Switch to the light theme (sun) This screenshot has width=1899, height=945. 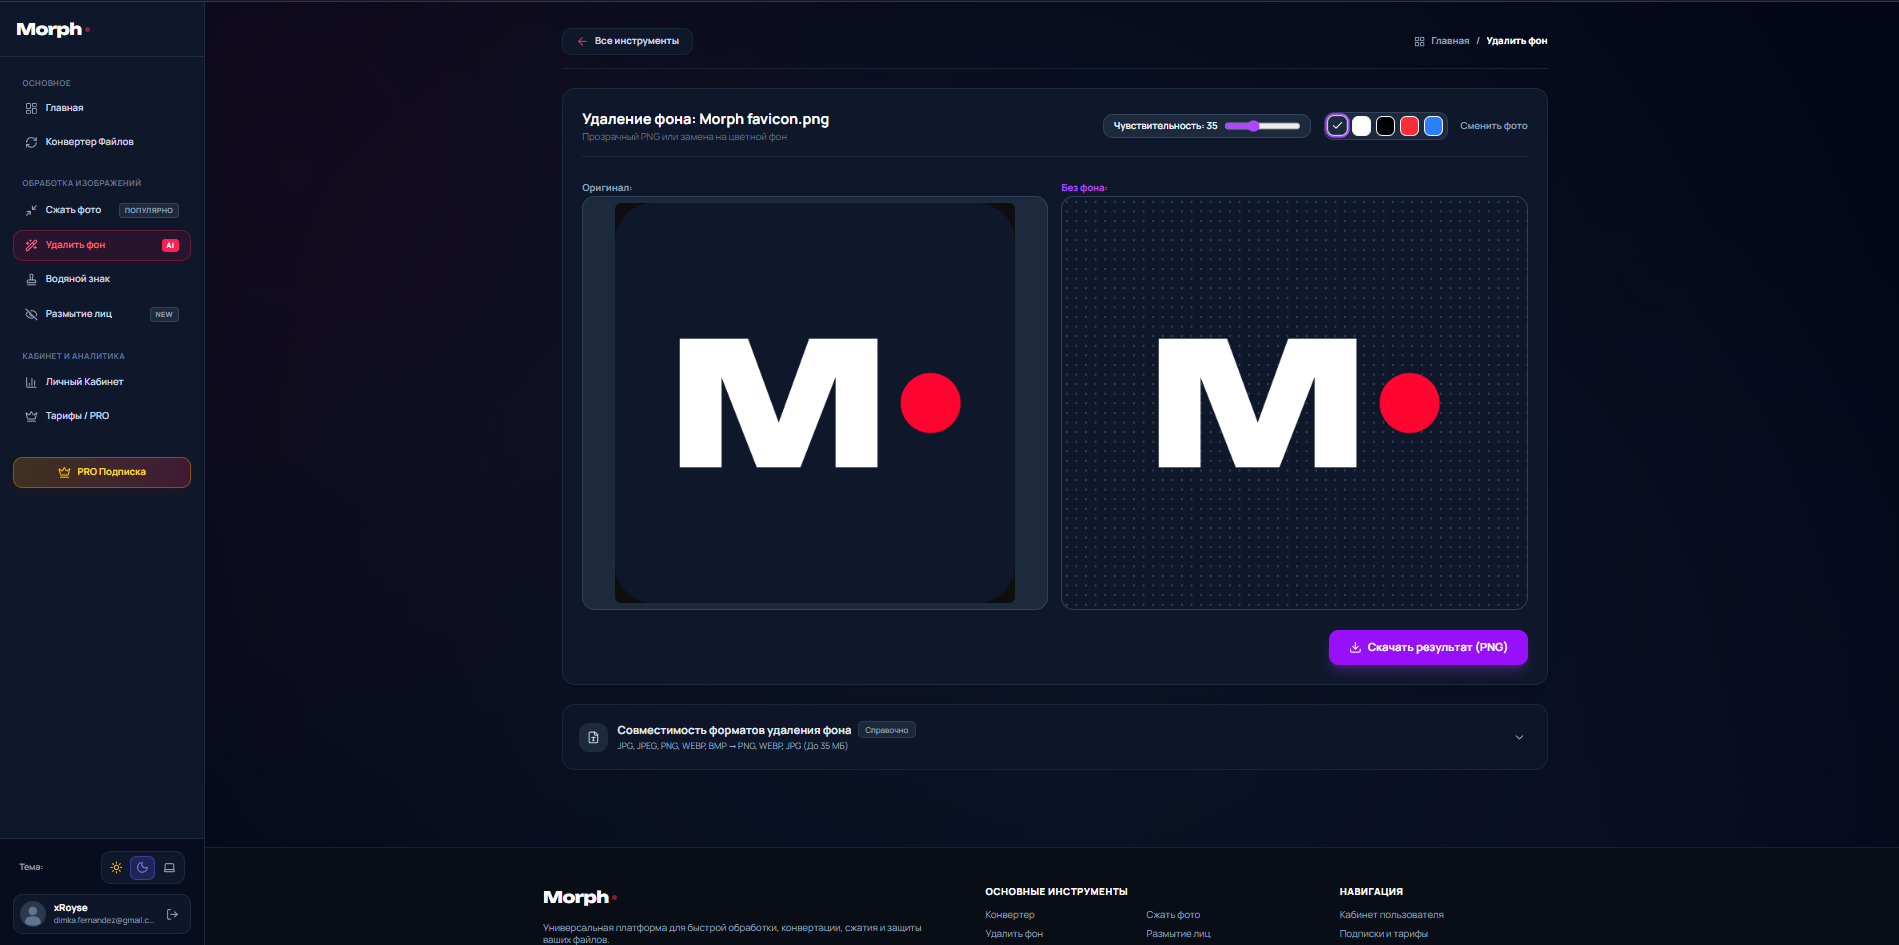coord(117,867)
